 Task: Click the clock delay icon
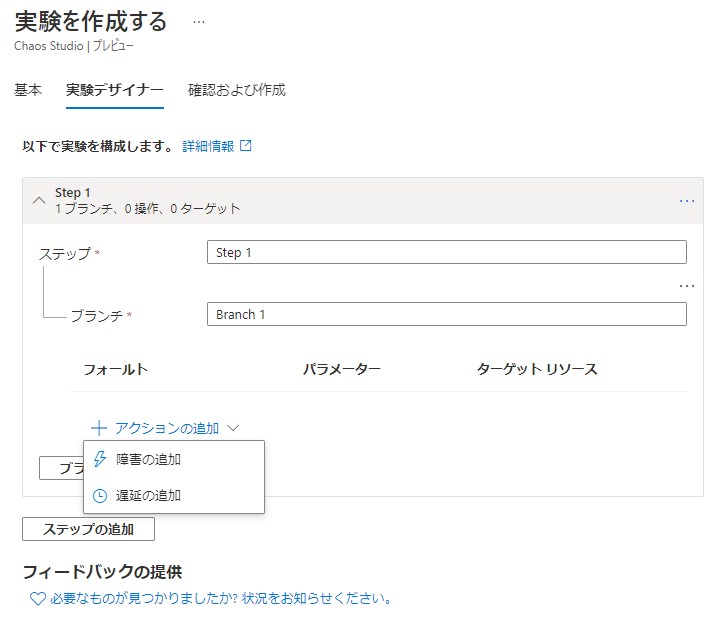tap(99, 496)
